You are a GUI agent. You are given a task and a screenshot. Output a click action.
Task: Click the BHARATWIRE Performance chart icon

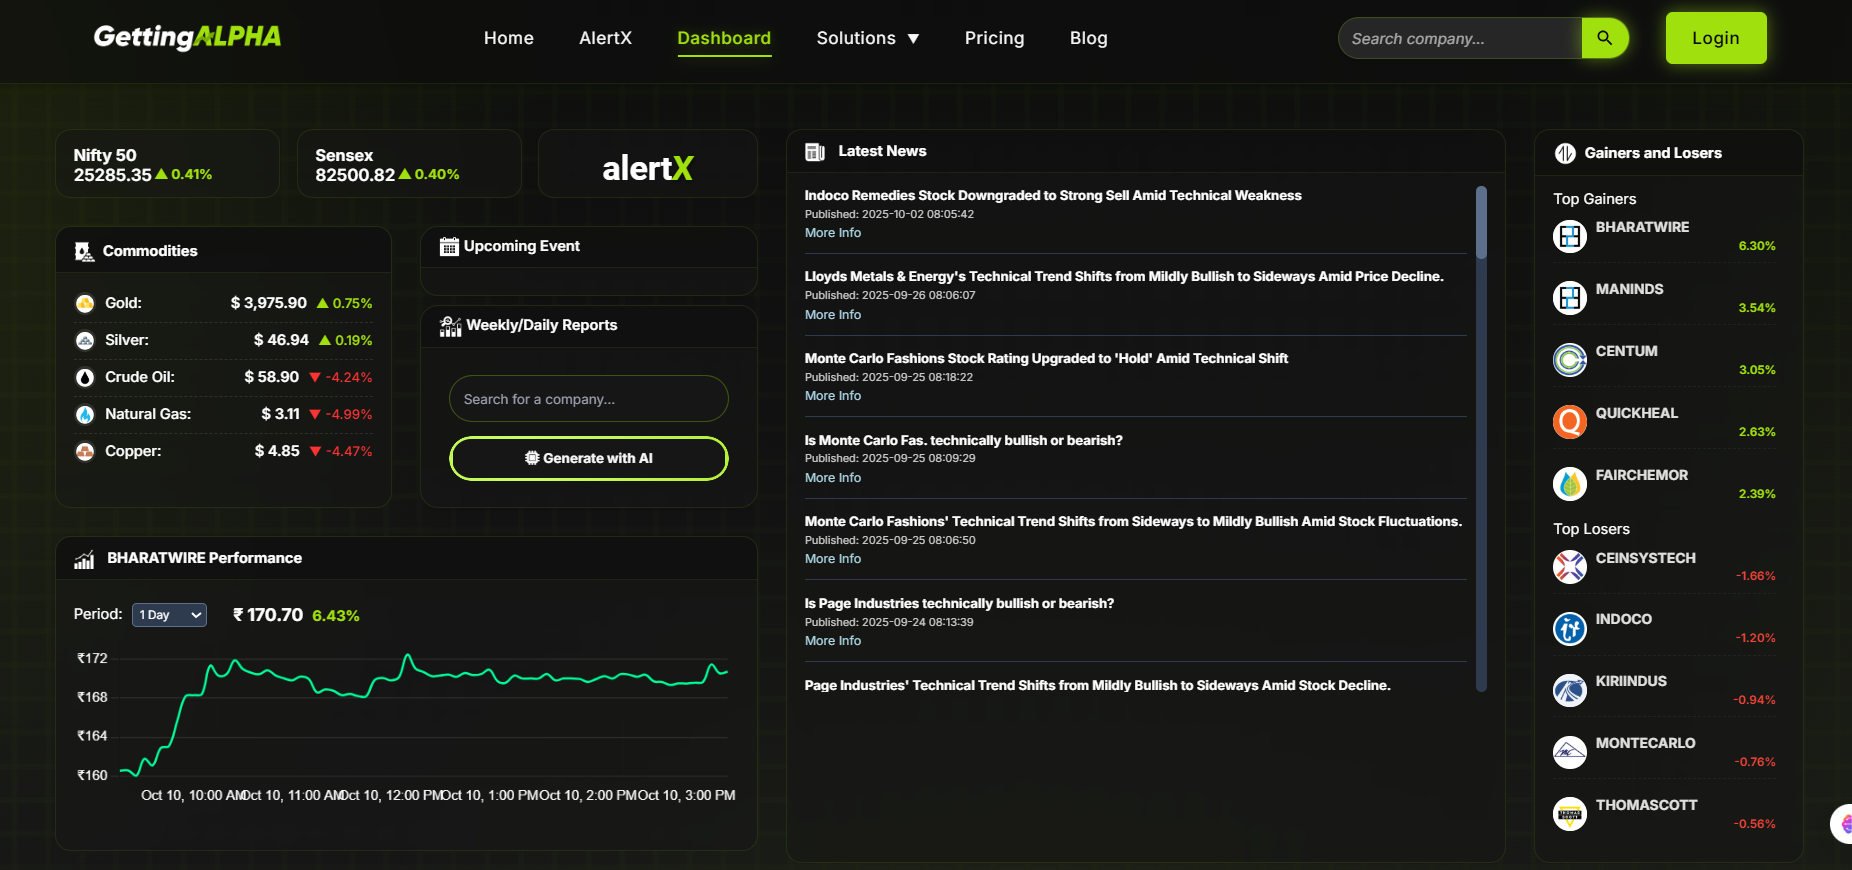pyautogui.click(x=84, y=559)
